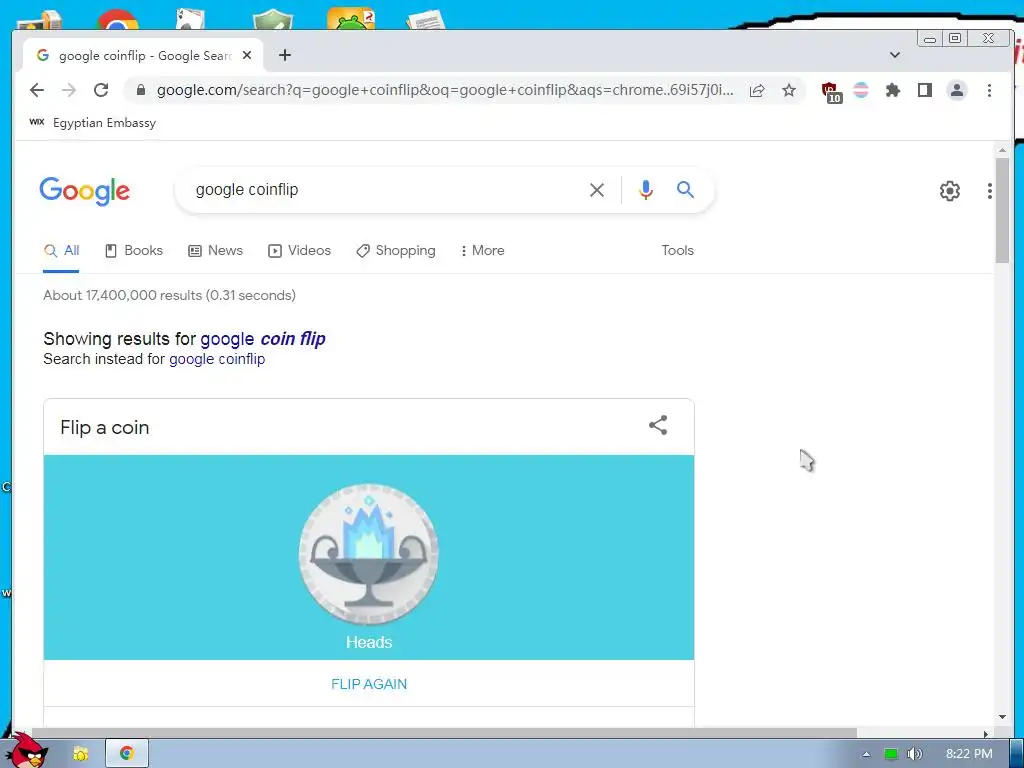Viewport: 1024px width, 768px height.
Task: Click the Google logo
Action: (84, 191)
